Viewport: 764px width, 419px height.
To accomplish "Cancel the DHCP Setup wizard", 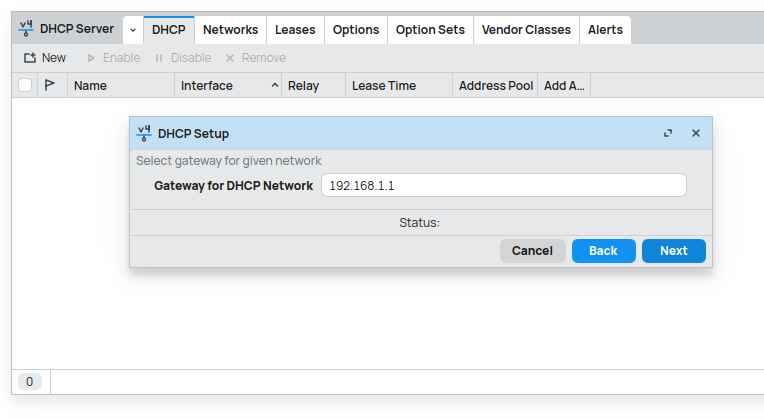I will tap(532, 251).
